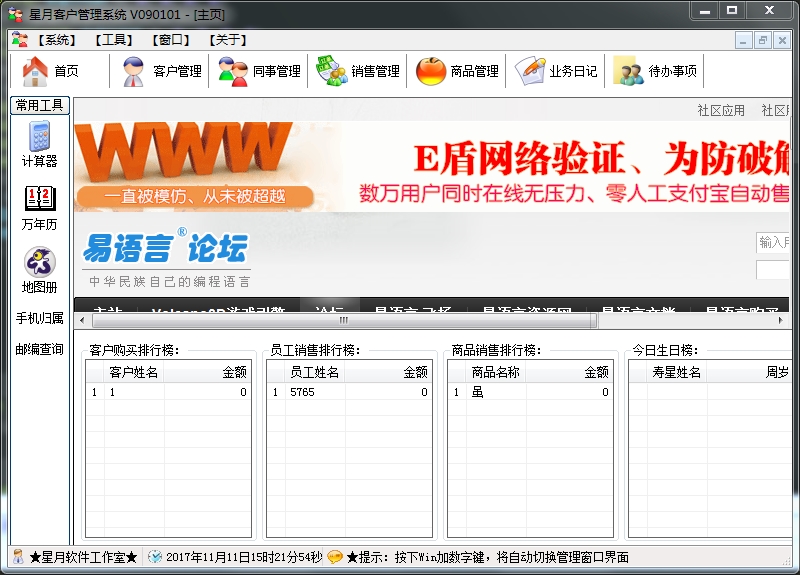Click the 邮编查询 postcode lookup
Viewport: 800px width, 575px height.
(x=39, y=349)
